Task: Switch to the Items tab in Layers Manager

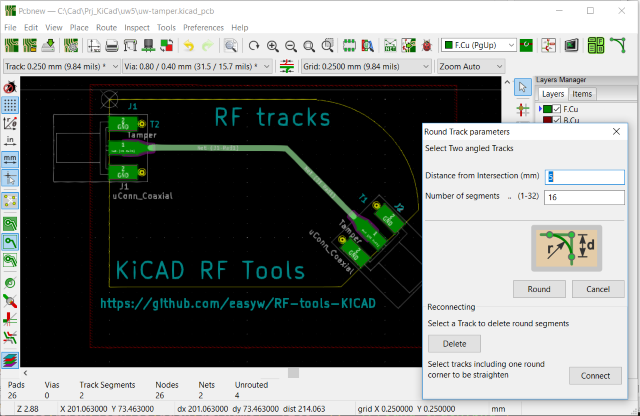Action: click(x=582, y=94)
